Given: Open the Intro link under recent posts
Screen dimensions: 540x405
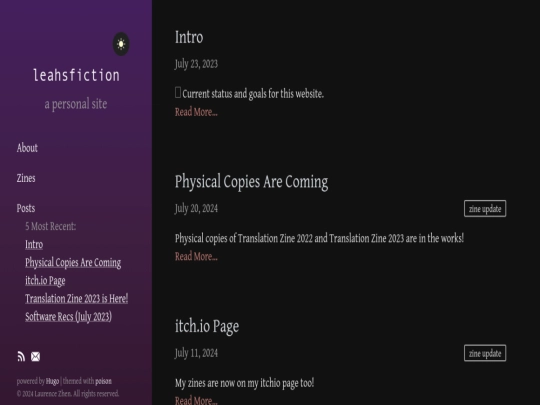Looking at the screenshot, I should (x=34, y=245).
